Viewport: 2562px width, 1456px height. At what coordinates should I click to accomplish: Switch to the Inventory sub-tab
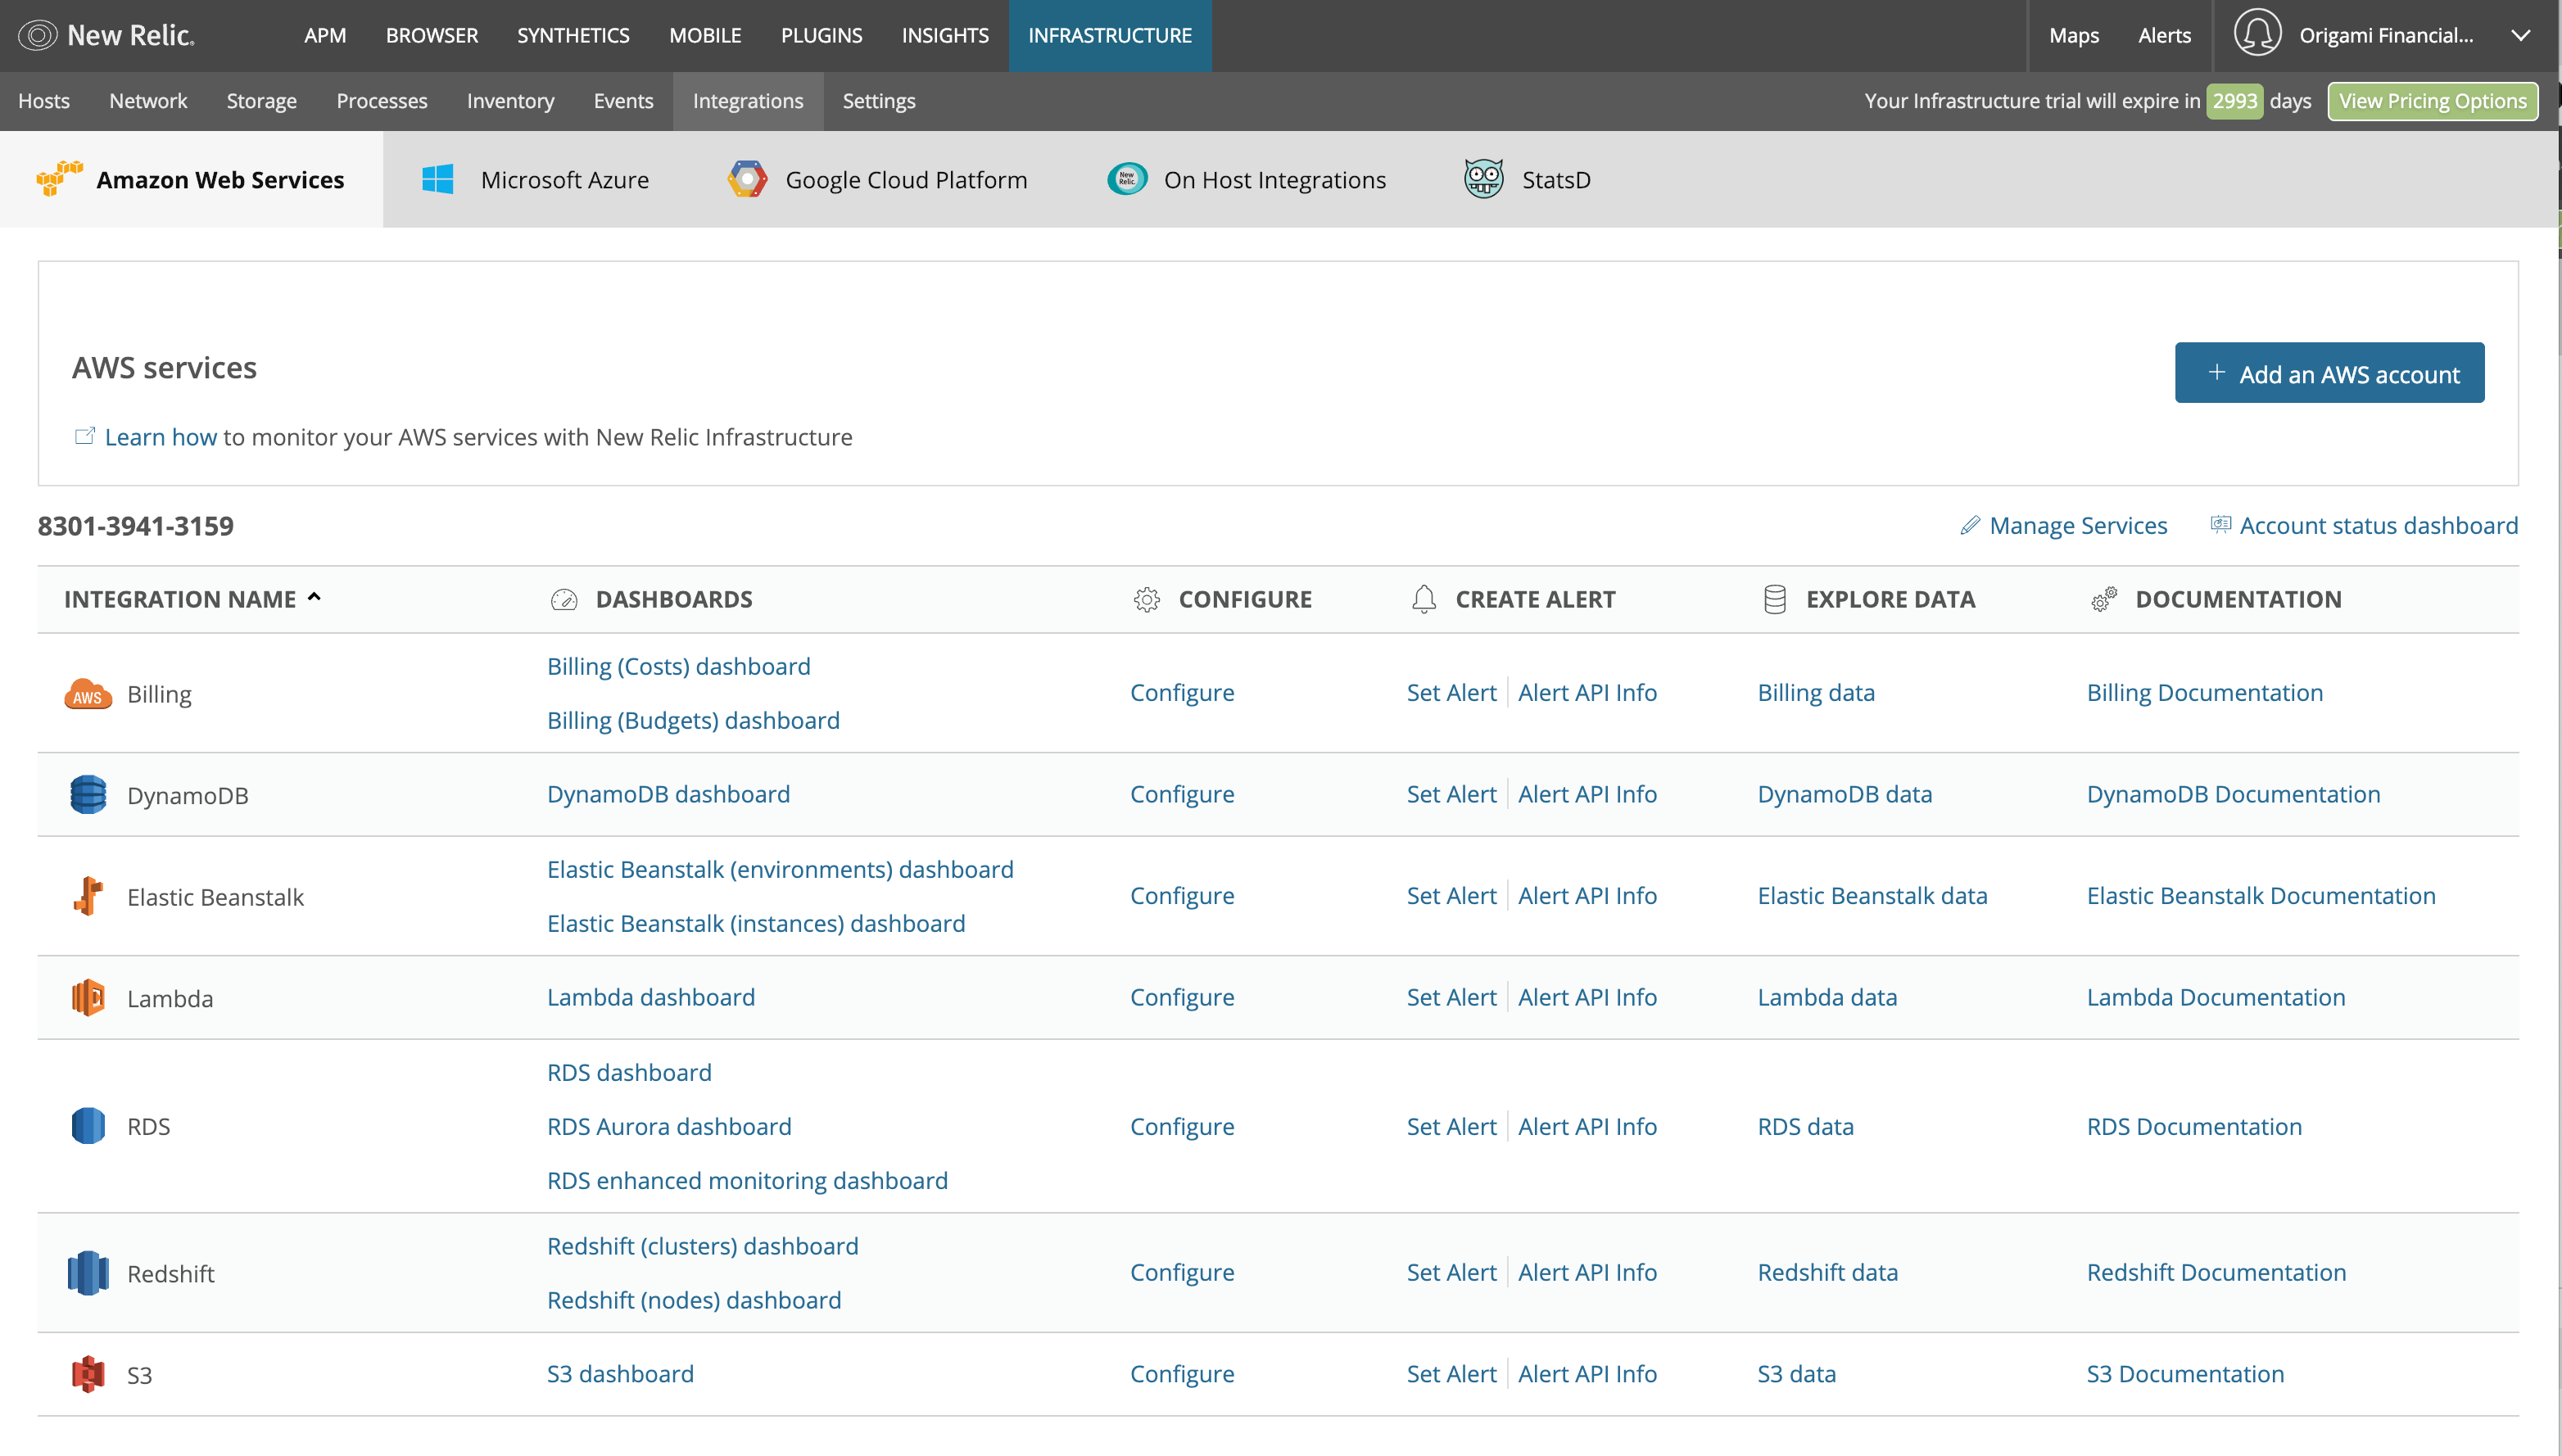[510, 101]
